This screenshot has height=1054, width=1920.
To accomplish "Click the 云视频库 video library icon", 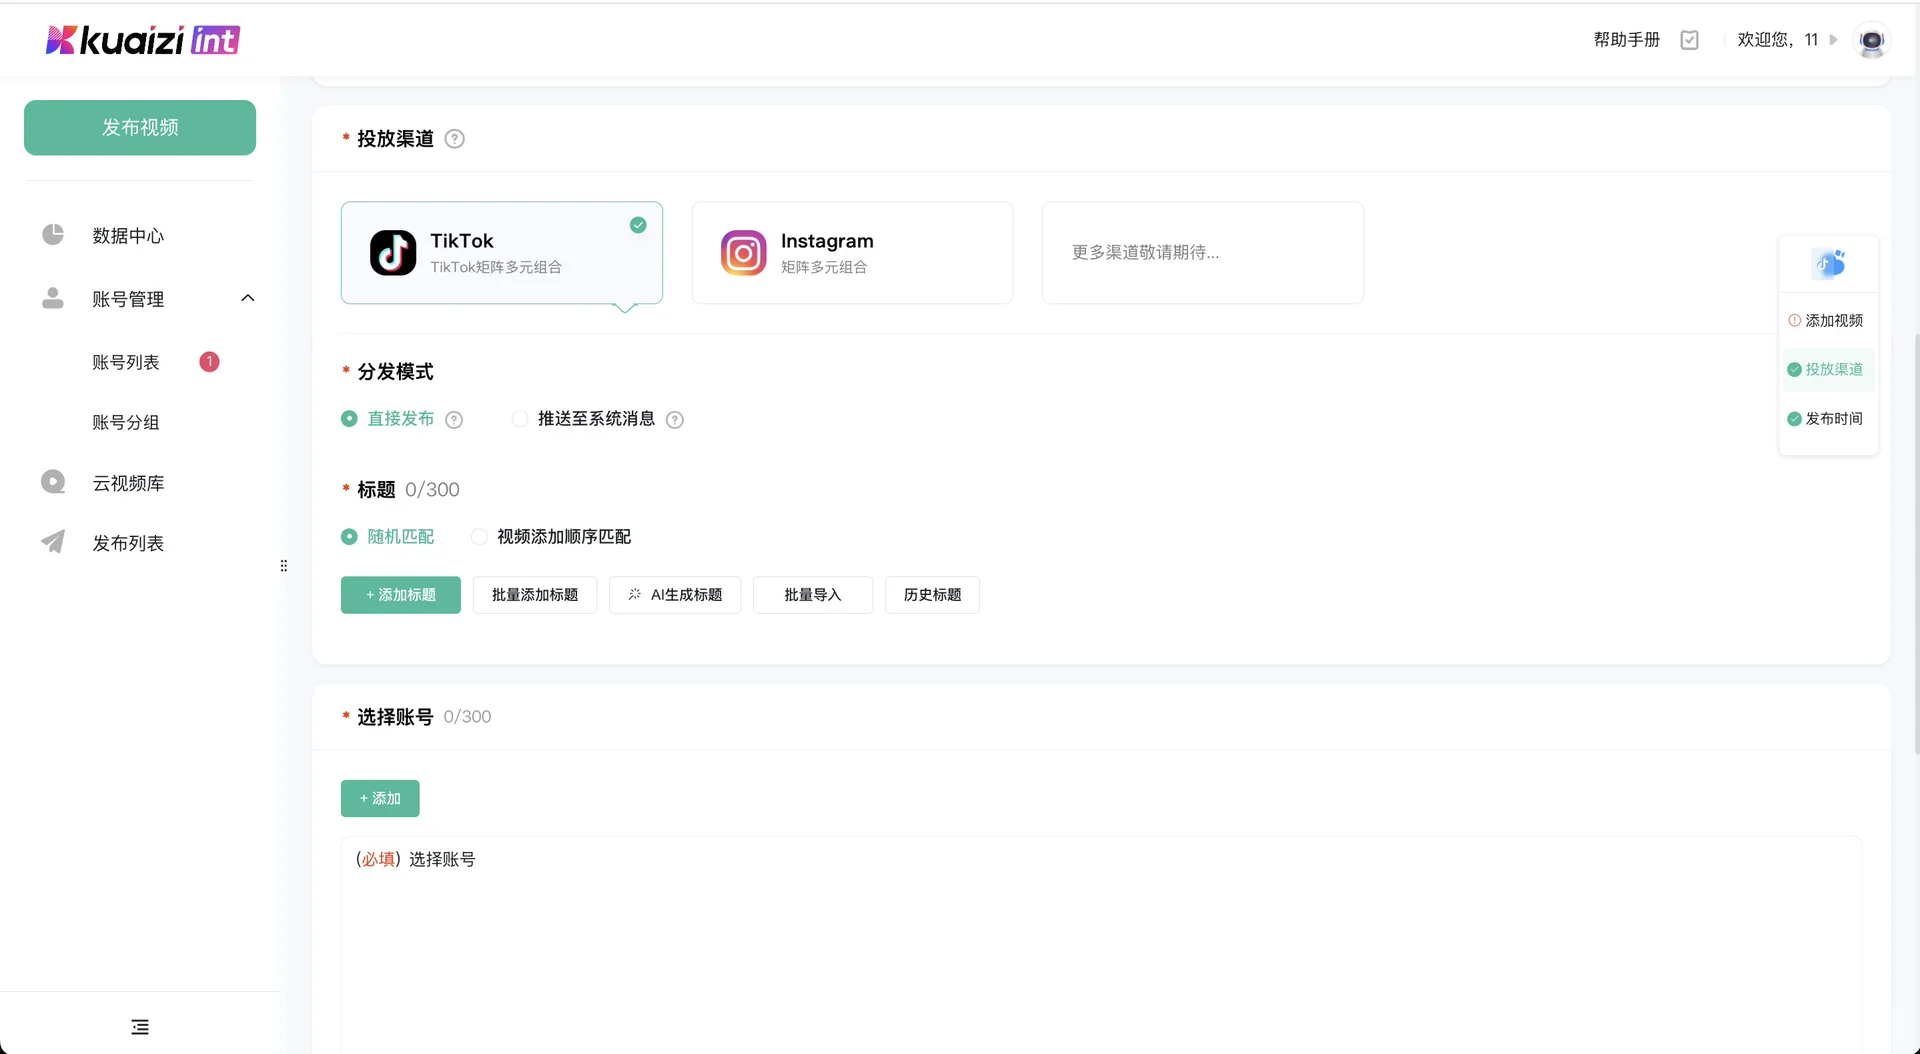I will 52,481.
